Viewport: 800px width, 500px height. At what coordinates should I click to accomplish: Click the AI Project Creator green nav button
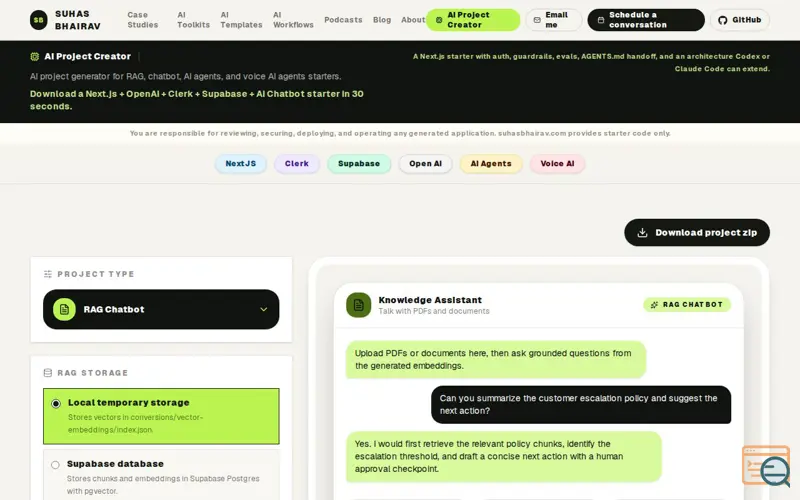(x=473, y=20)
